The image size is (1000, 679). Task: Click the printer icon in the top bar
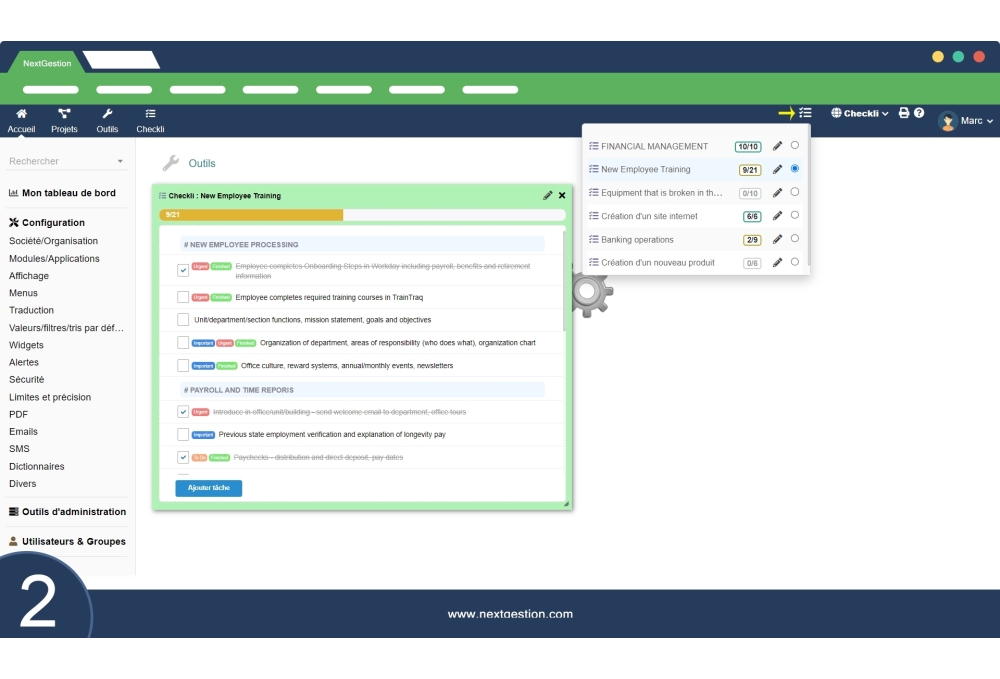pos(903,113)
